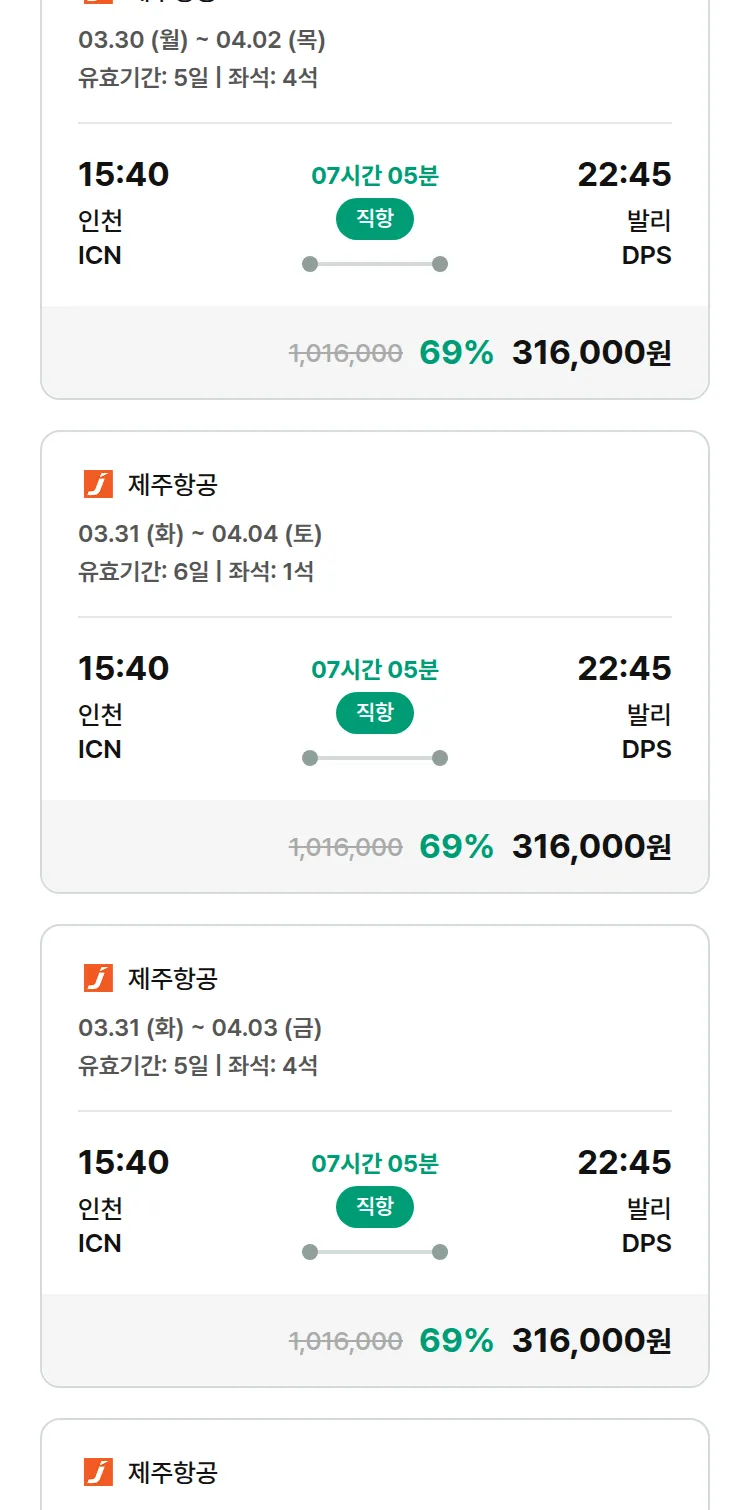Select 316,000원 price on 03.30~04.02 flight

coord(591,353)
